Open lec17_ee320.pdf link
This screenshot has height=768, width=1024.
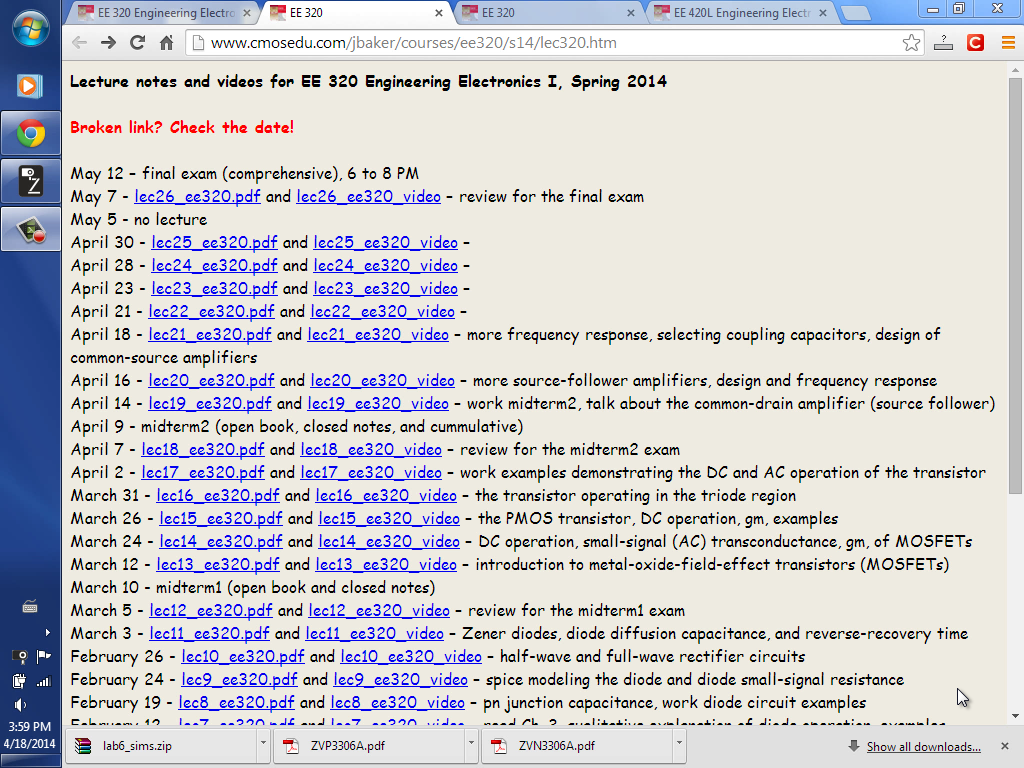click(x=202, y=472)
